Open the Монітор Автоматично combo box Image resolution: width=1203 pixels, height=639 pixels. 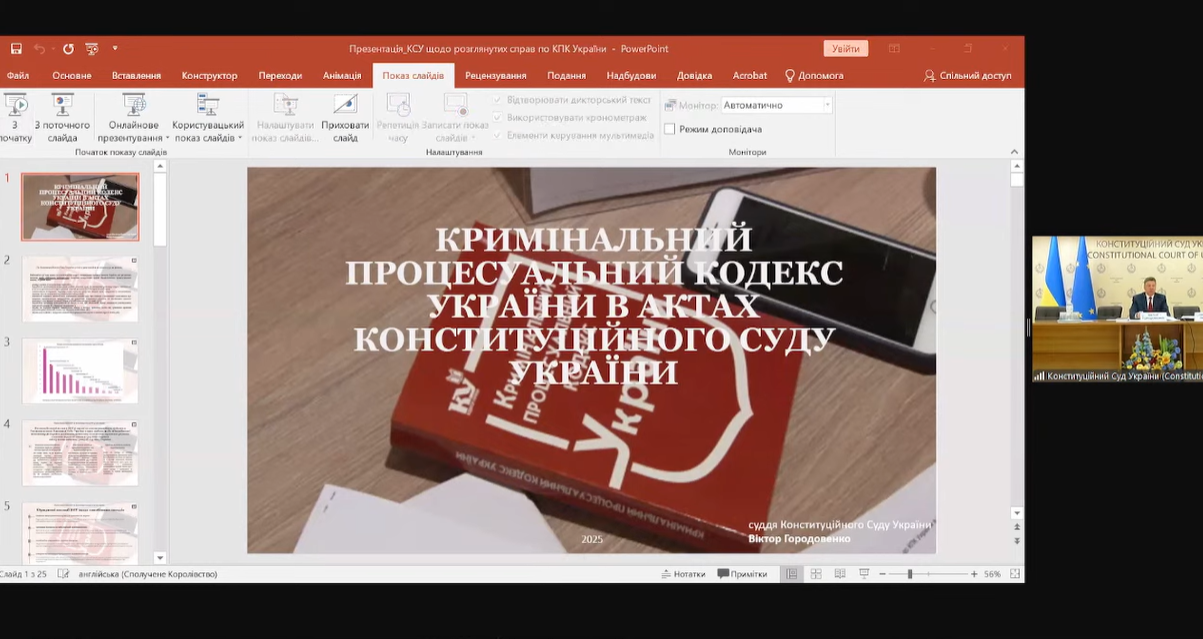[777, 105]
